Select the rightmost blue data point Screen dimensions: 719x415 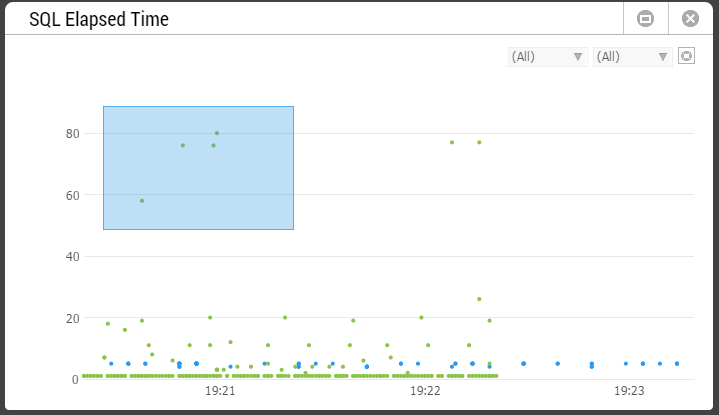tap(677, 364)
